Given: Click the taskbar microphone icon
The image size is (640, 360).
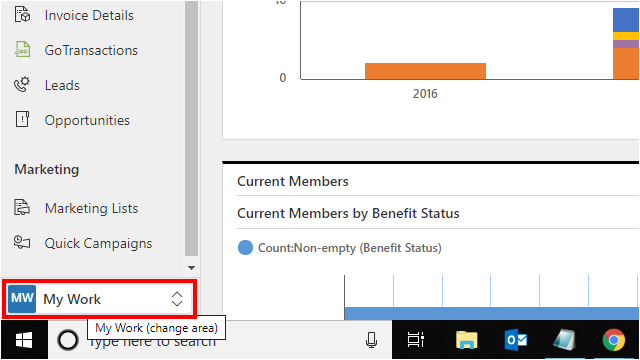Looking at the screenshot, I should click(x=371, y=340).
